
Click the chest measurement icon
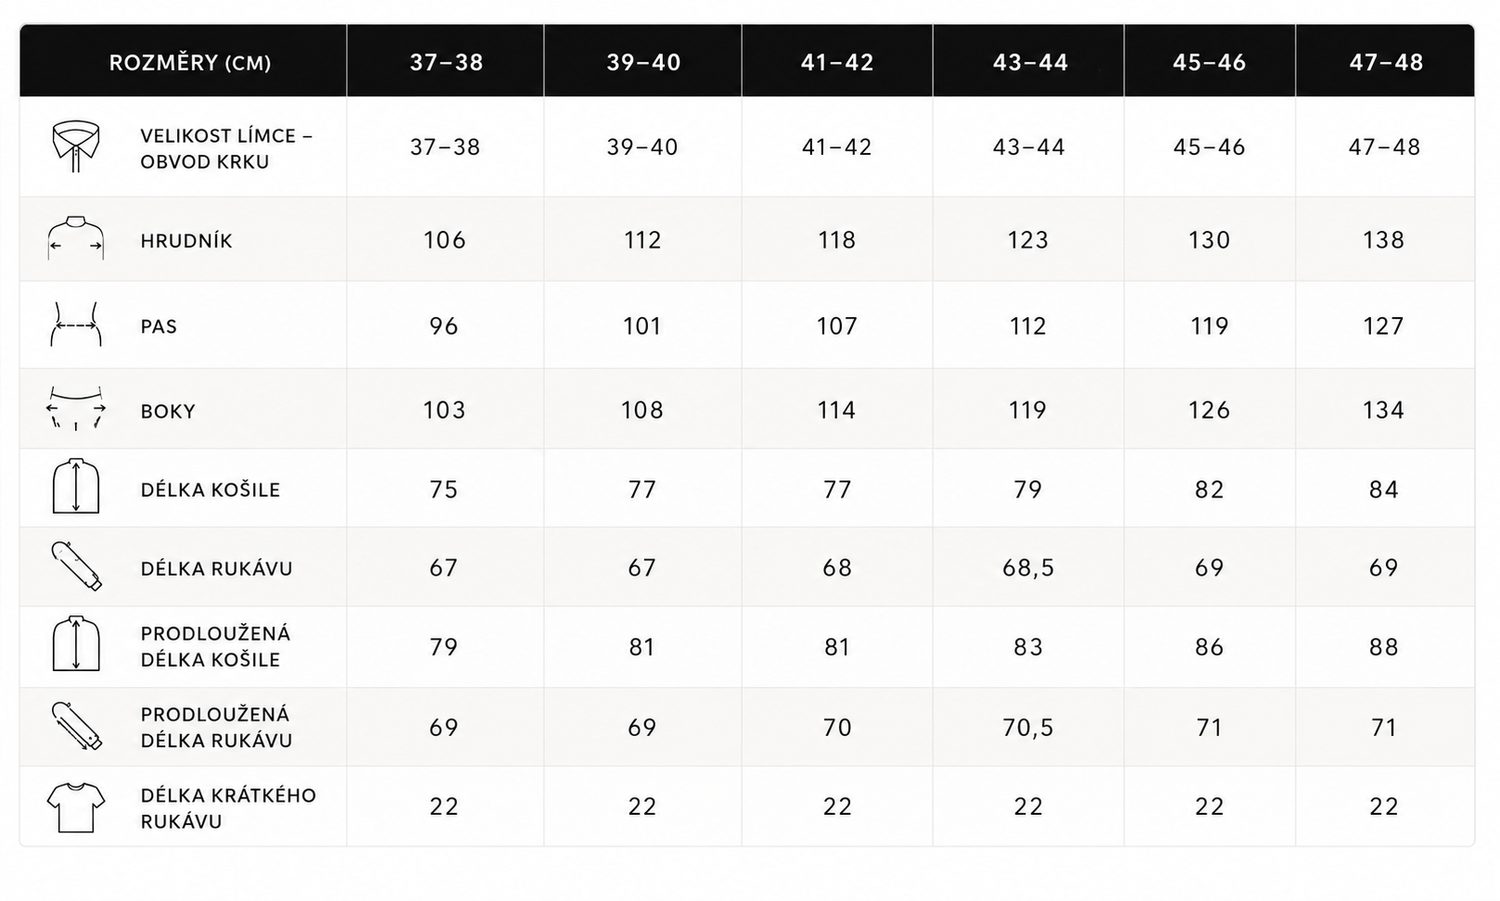point(76,238)
